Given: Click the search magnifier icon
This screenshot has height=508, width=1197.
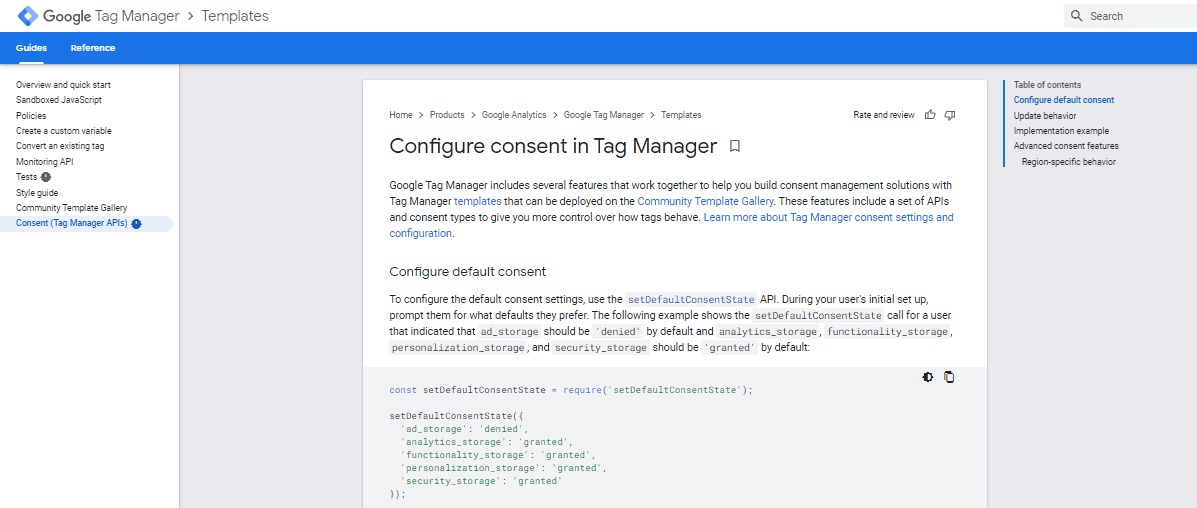Looking at the screenshot, I should coord(1077,16).
